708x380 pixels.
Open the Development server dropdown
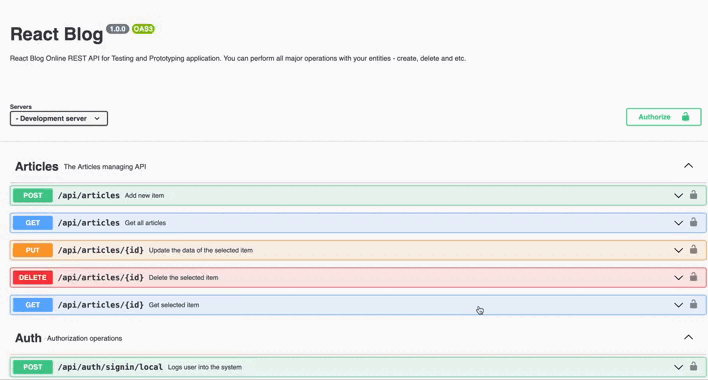click(59, 118)
